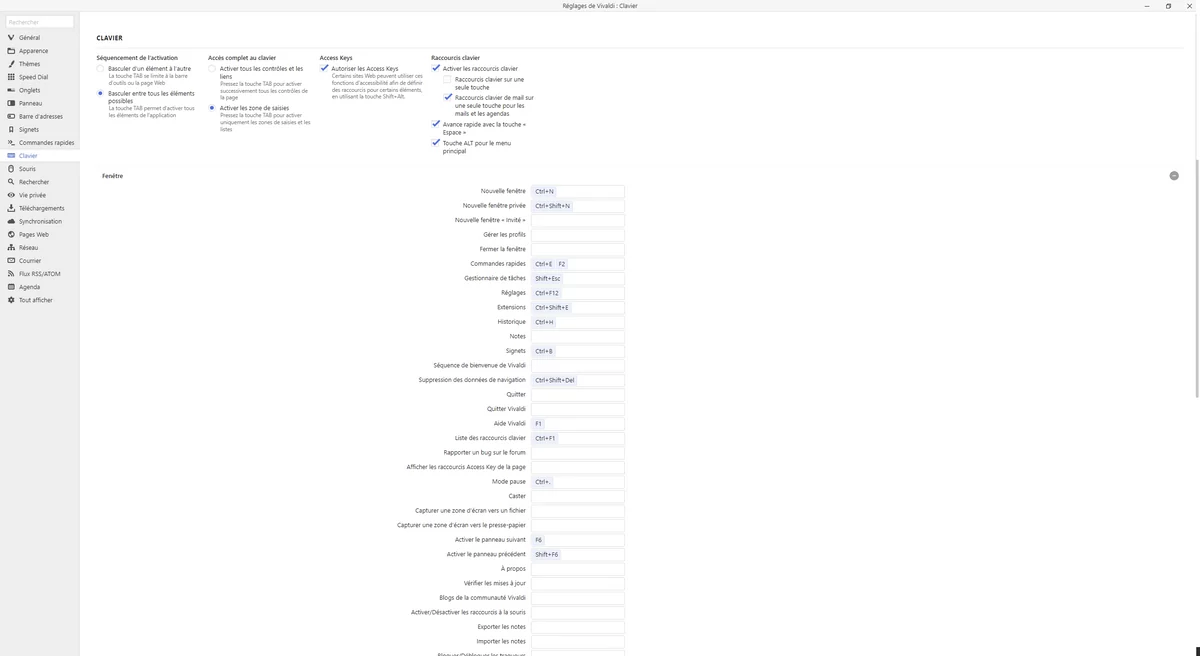Click the Quitter Vivaldi shortcut field
1200x656 pixels.
(578, 409)
